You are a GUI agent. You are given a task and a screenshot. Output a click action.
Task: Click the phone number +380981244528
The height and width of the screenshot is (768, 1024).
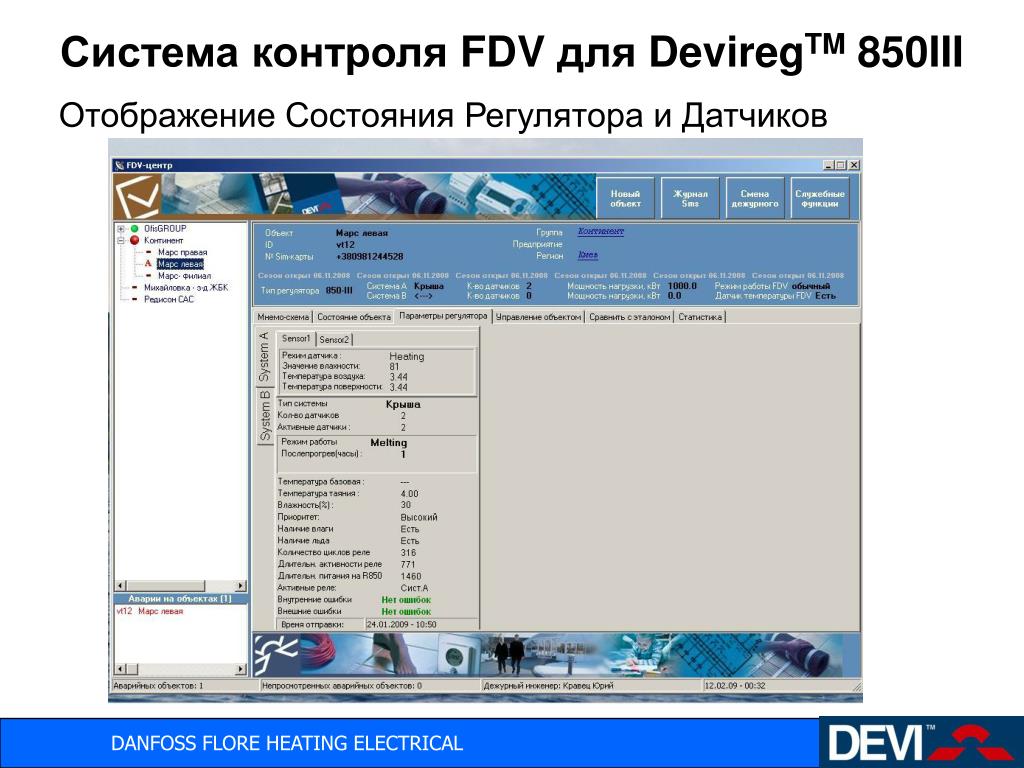point(370,257)
